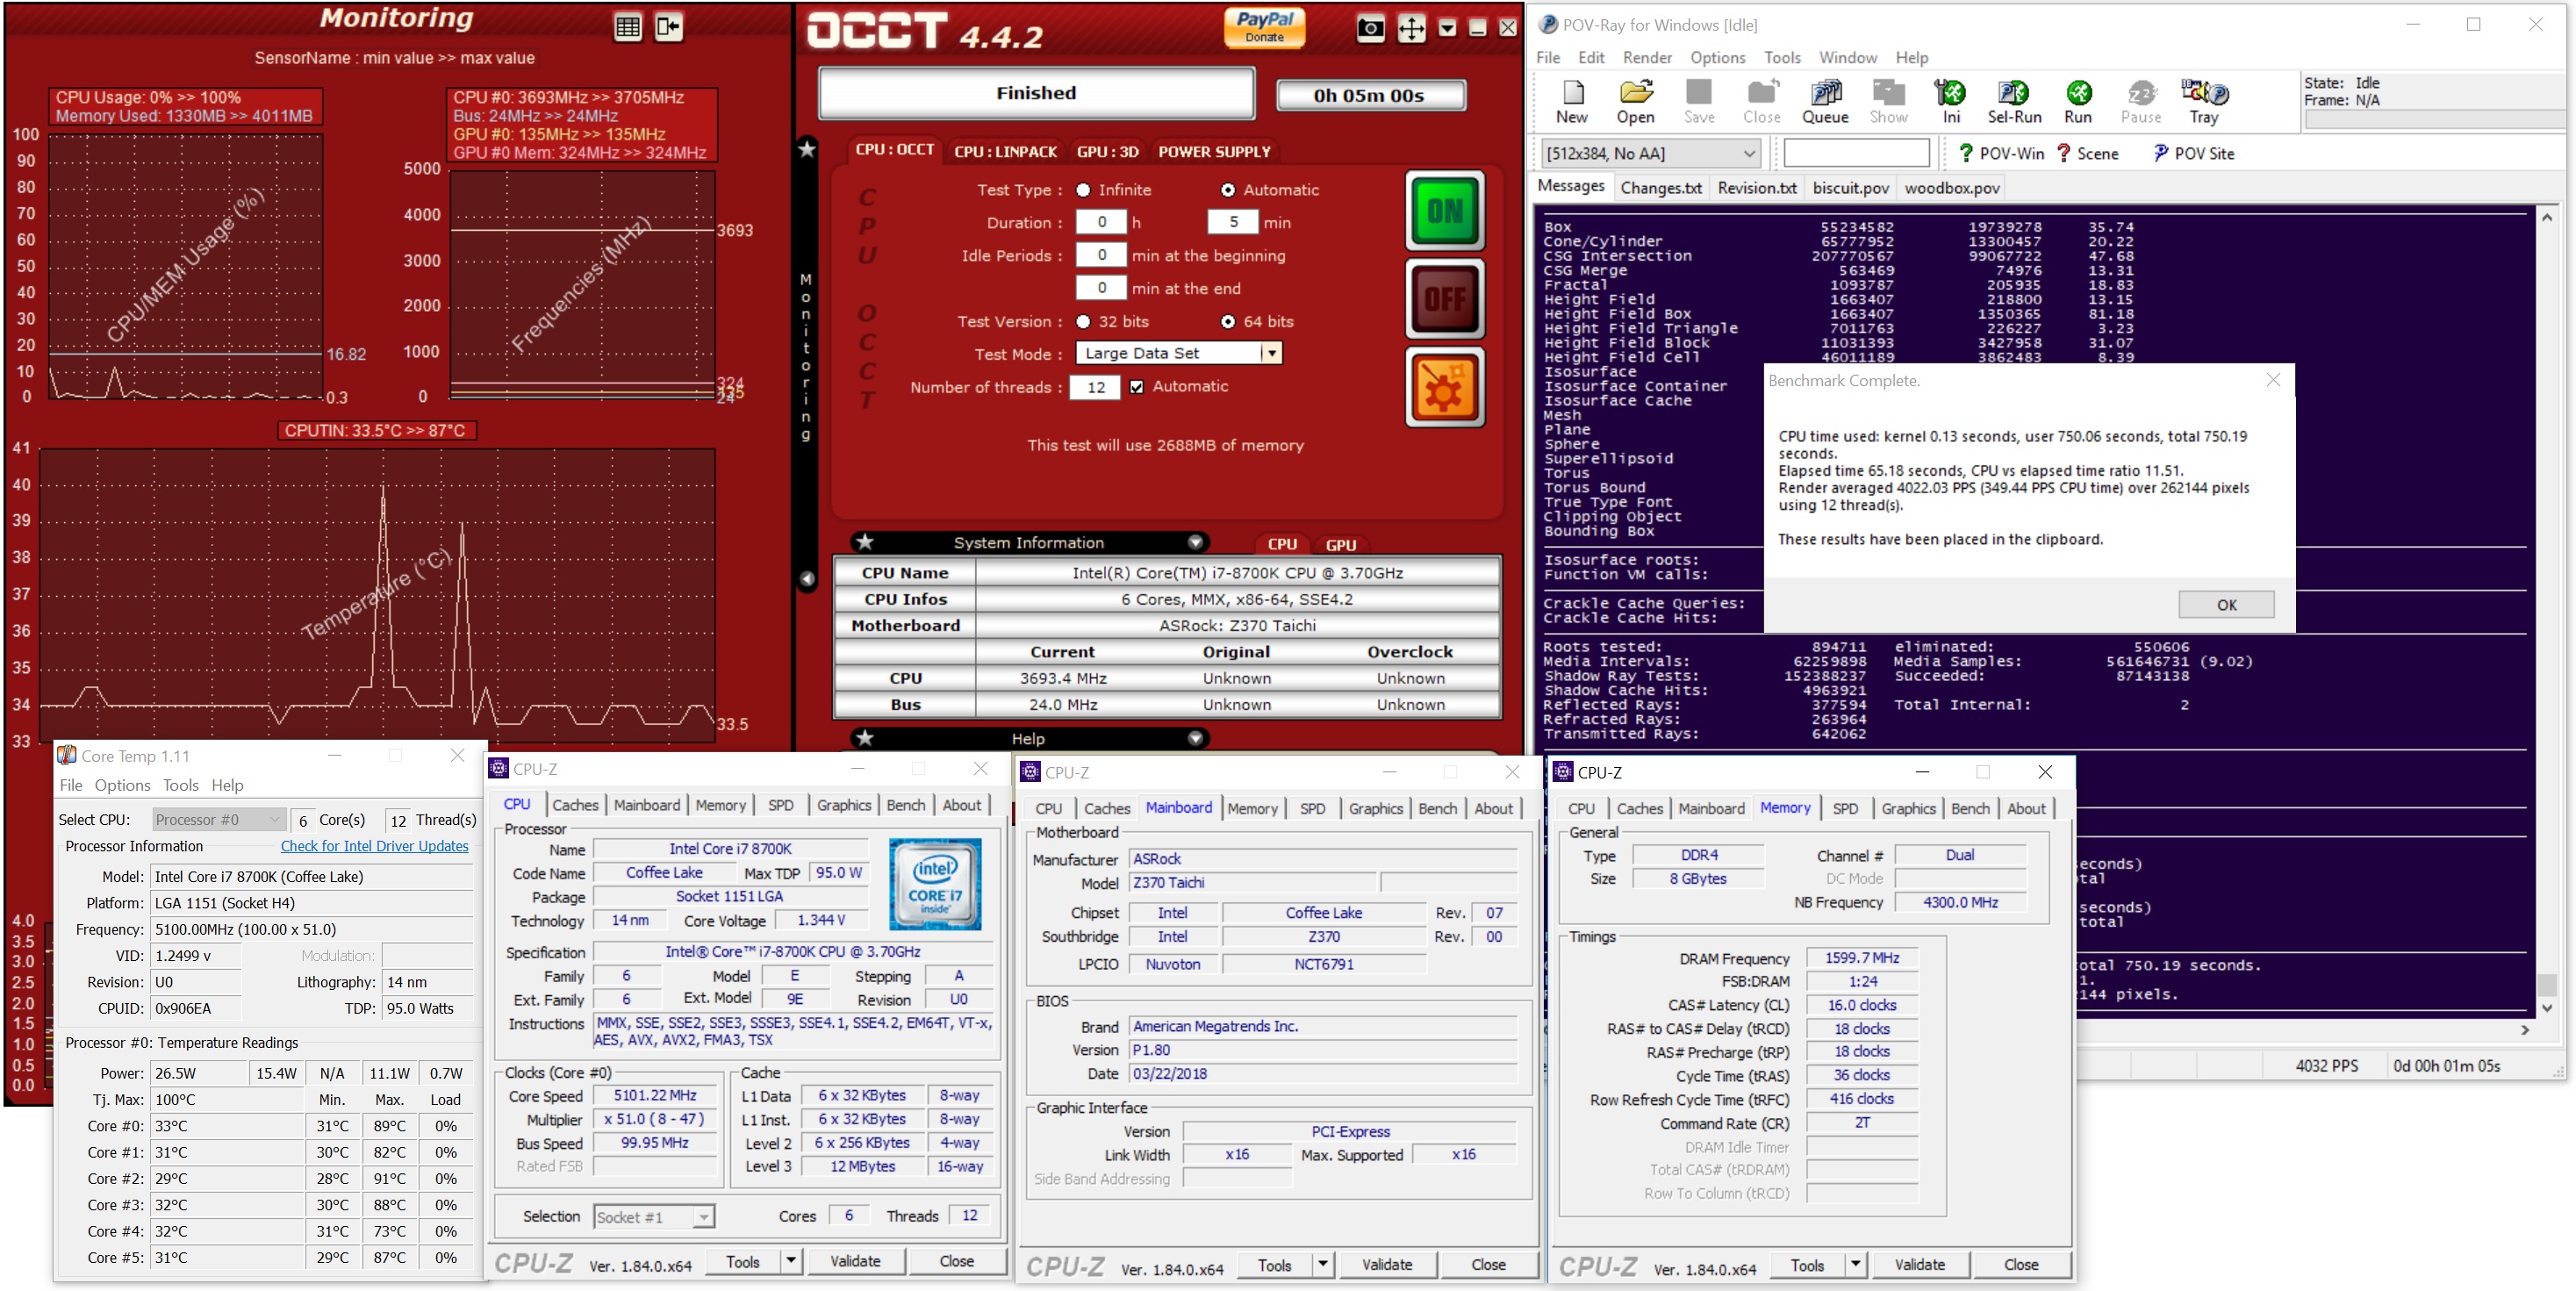Click the Run icon in POV-Ray toolbar
The image size is (2576, 1291).
pos(2078,101)
